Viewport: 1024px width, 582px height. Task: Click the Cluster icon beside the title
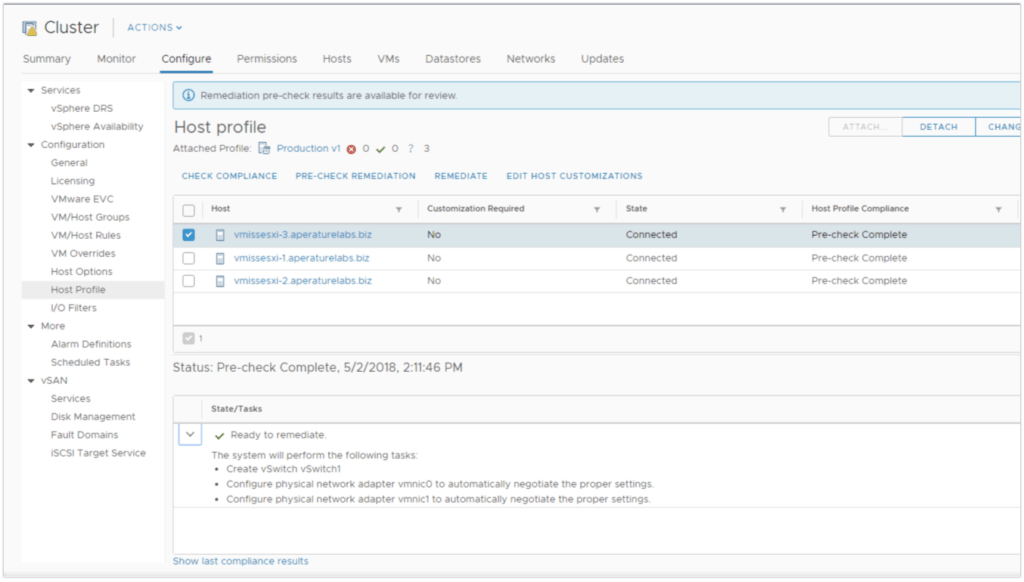[x=29, y=28]
